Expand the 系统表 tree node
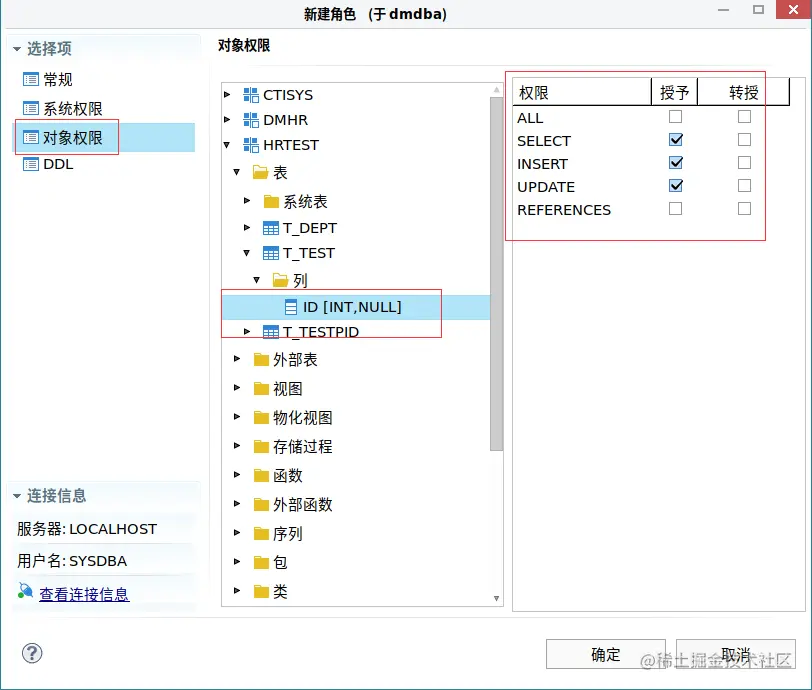Screen dimensions: 812x690 click(247, 201)
